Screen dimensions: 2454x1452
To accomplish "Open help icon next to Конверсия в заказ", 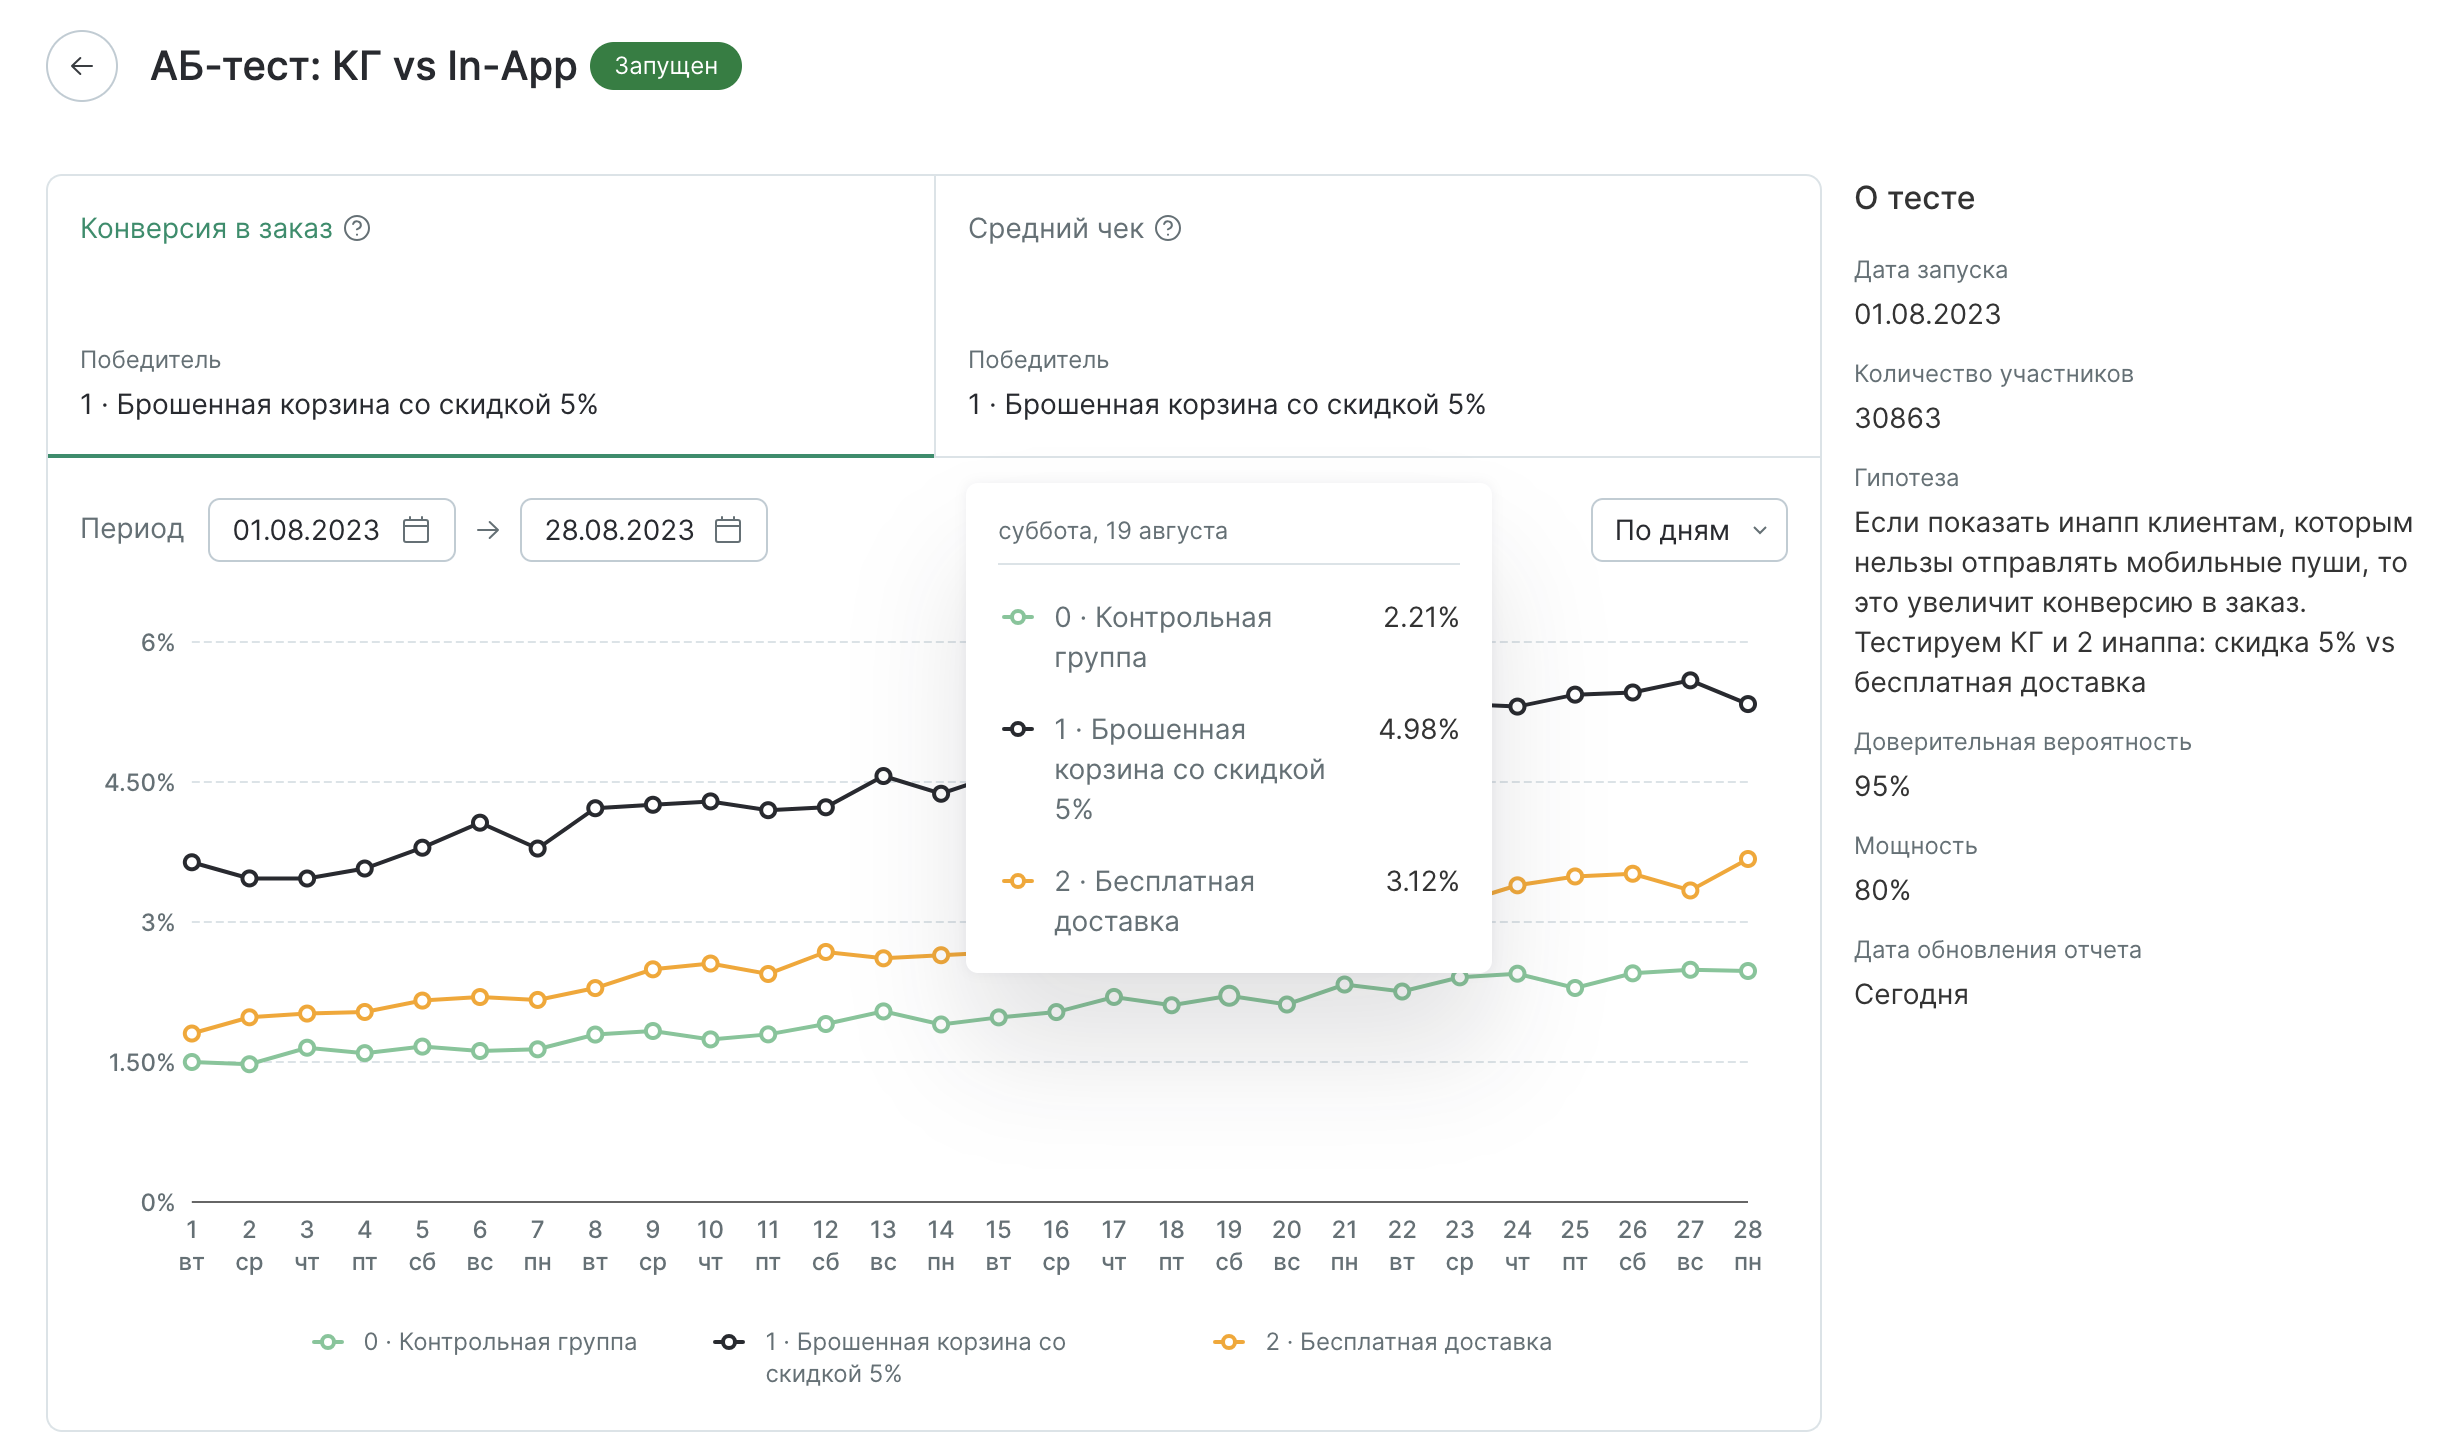I will (357, 229).
